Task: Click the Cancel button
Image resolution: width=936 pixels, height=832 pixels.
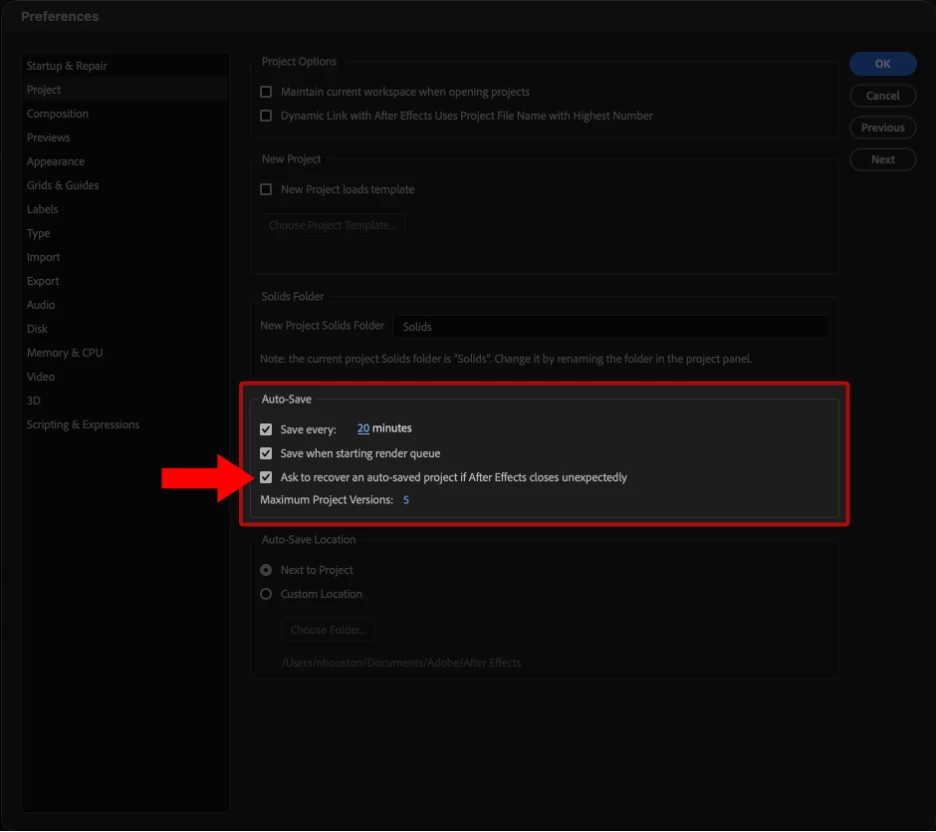Action: (882, 95)
